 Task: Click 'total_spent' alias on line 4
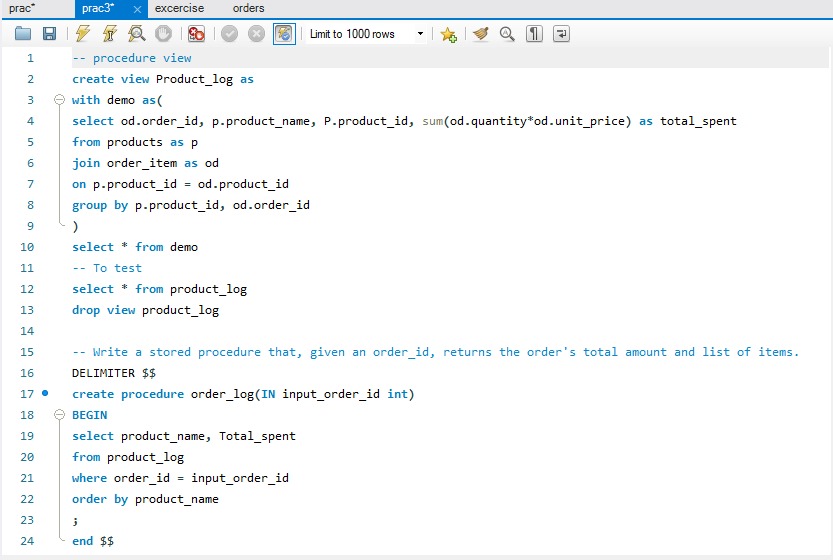coord(698,121)
